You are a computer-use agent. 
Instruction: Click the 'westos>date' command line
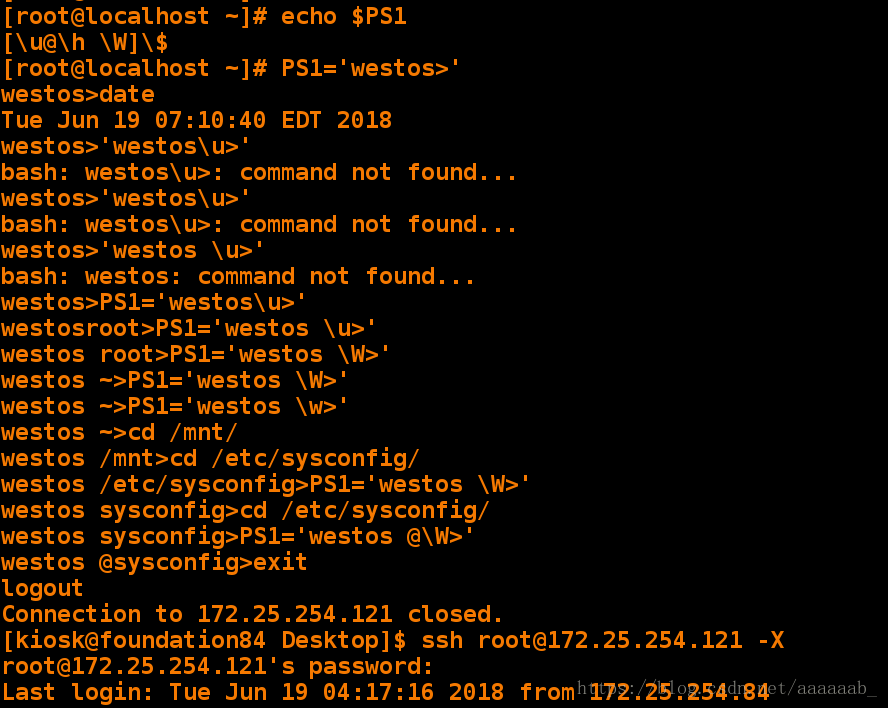point(78,94)
